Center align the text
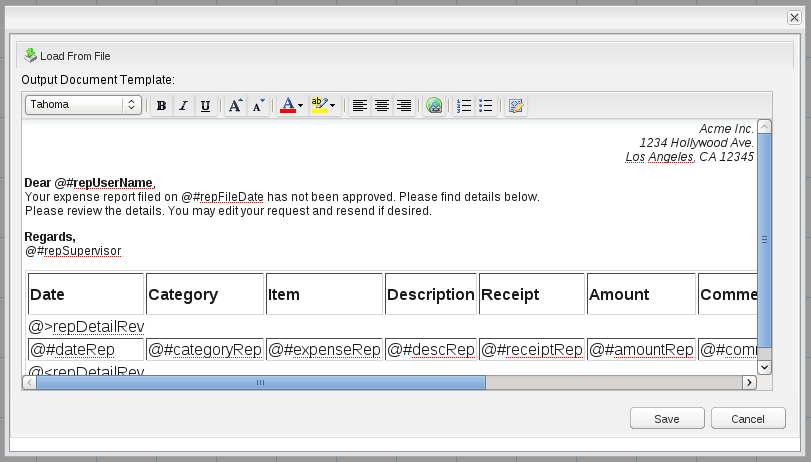Screen dimensions: 811x462 381,105
